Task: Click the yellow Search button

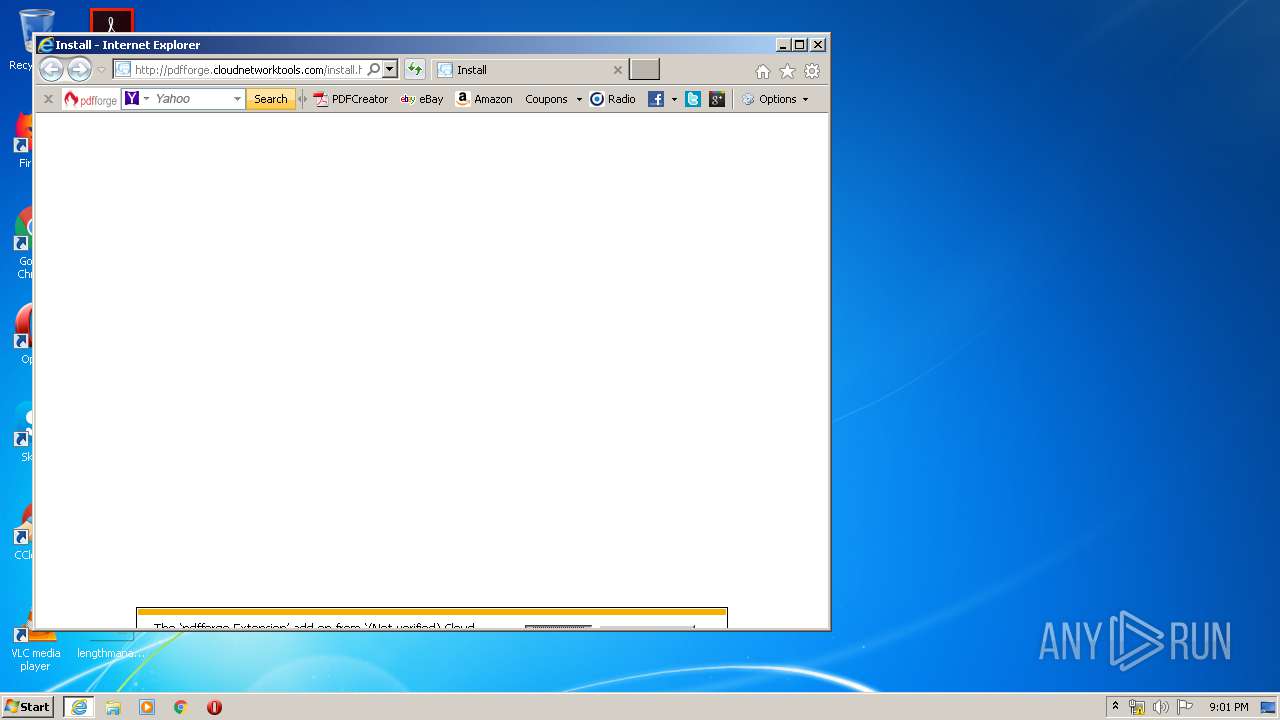Action: 270,99
